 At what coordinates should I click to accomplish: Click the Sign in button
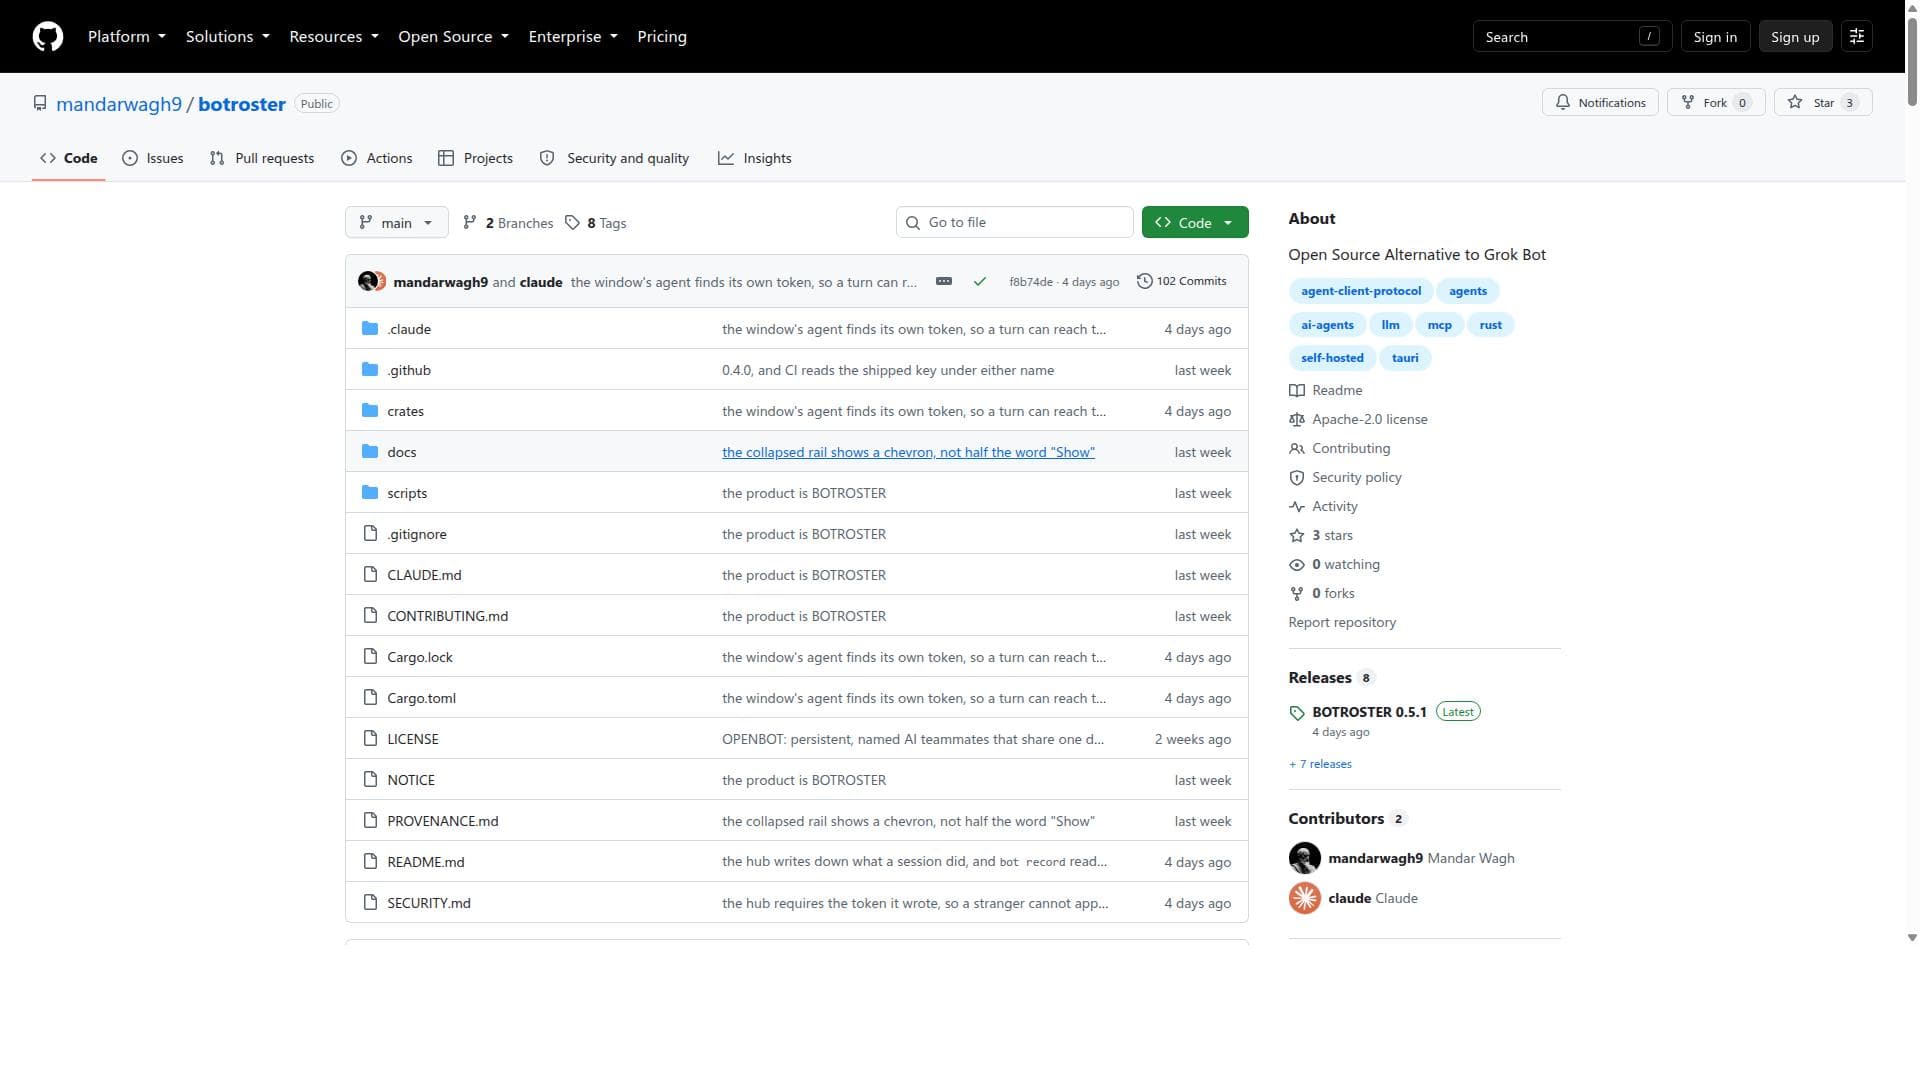pos(1715,37)
